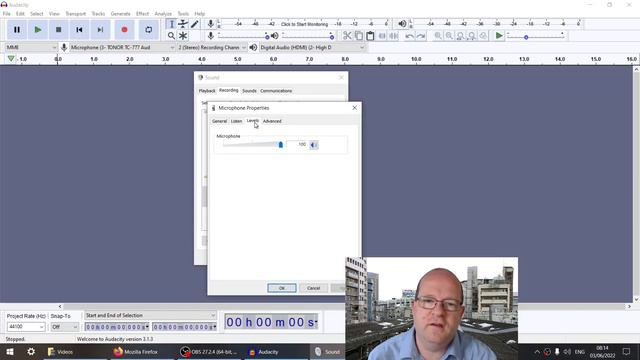The height and width of the screenshot is (360, 640).
Task: Click the timeline pin green triangle
Action: 11,59
